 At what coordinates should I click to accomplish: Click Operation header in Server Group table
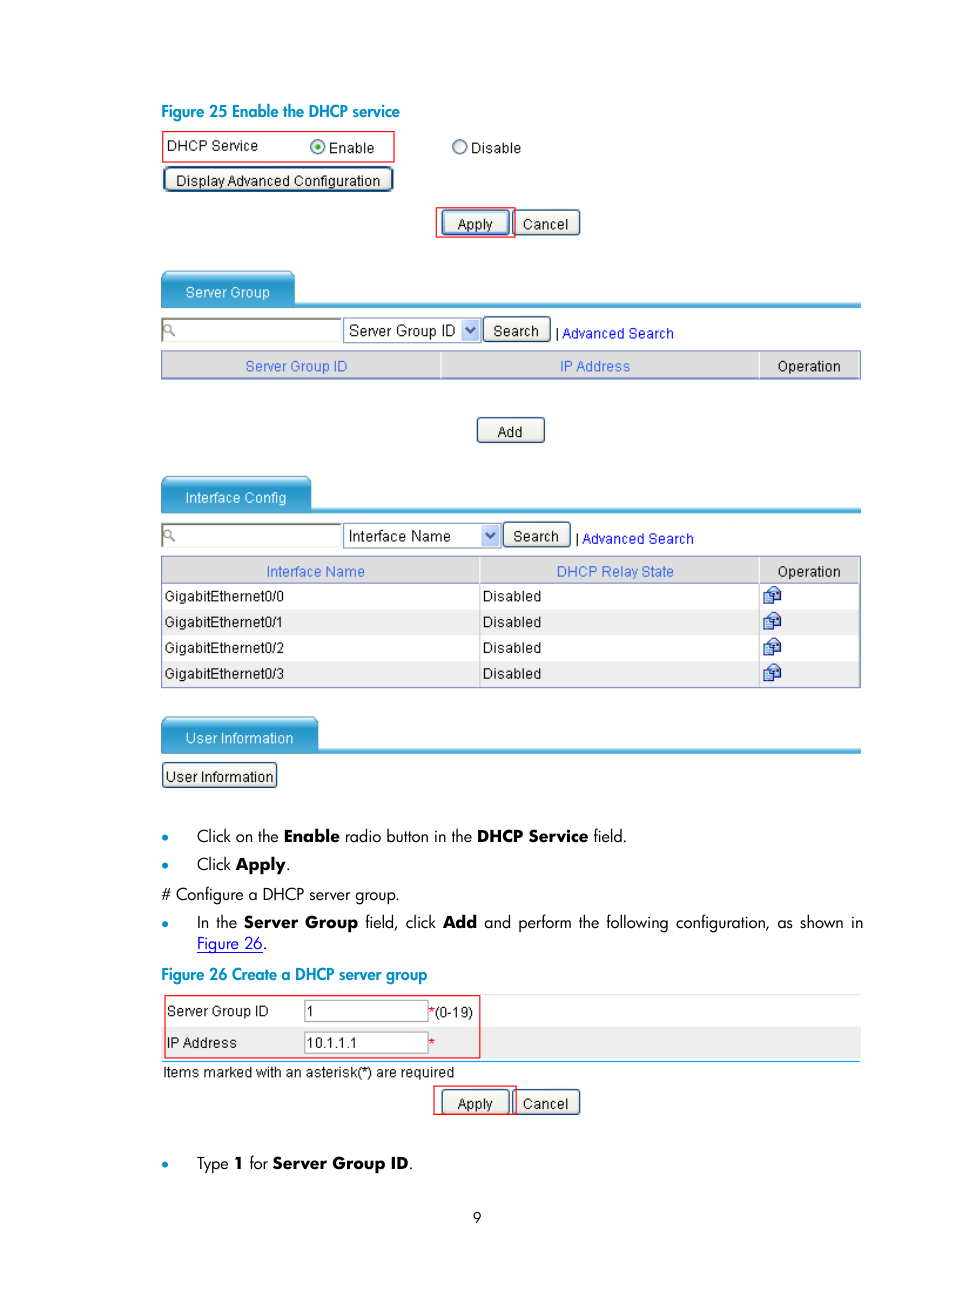[809, 367]
